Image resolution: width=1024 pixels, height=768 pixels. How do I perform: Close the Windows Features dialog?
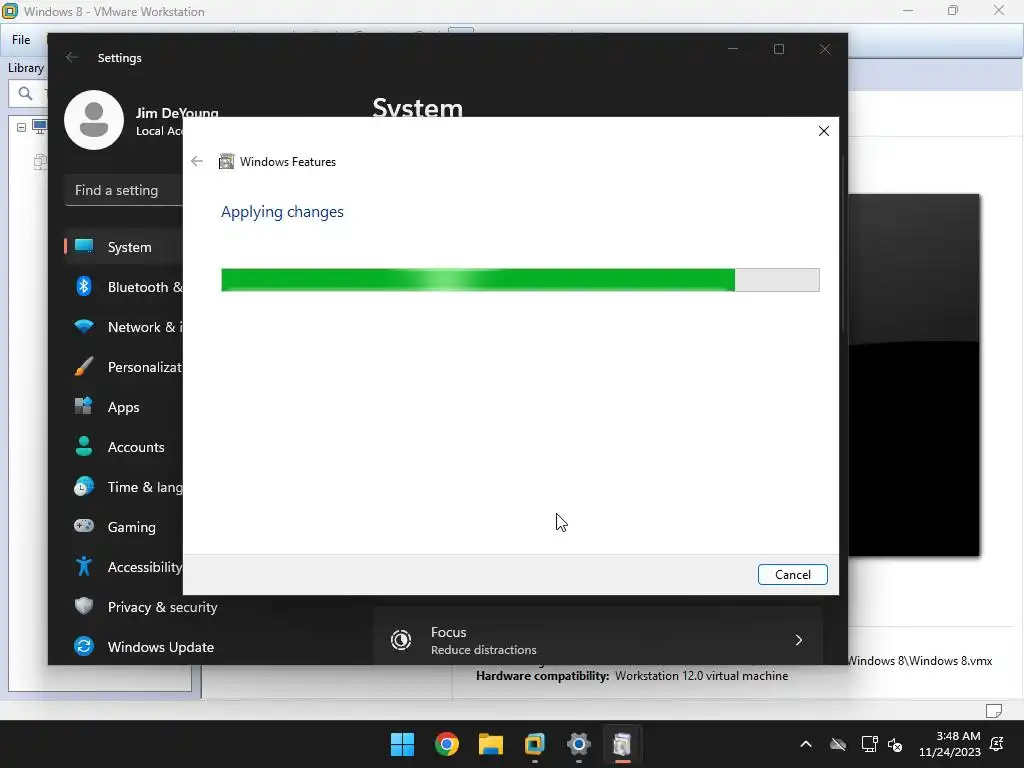coord(824,131)
